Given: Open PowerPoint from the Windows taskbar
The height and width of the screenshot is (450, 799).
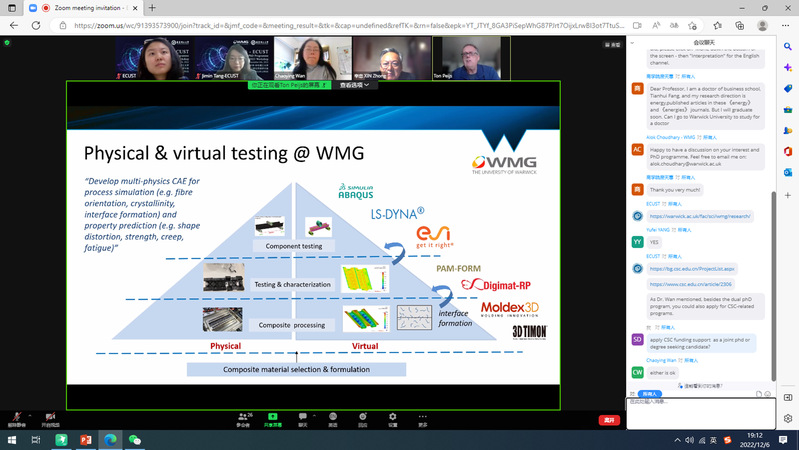Looking at the screenshot, I should click(x=86, y=439).
